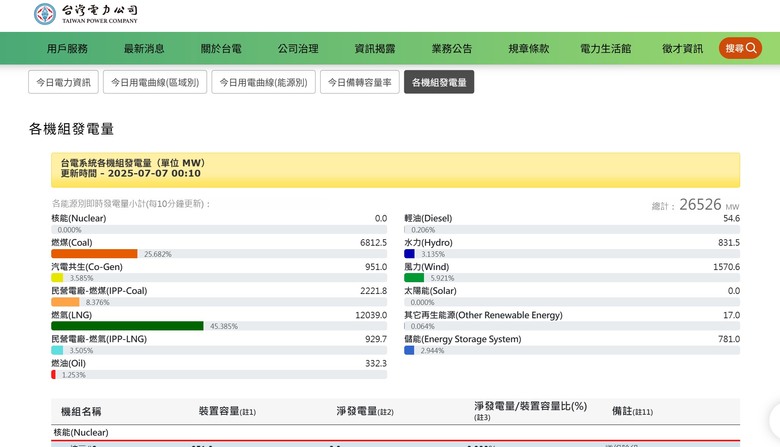Viewport: 780px width, 447px height.
Task: Open the 公司治理 menu
Action: pos(298,49)
